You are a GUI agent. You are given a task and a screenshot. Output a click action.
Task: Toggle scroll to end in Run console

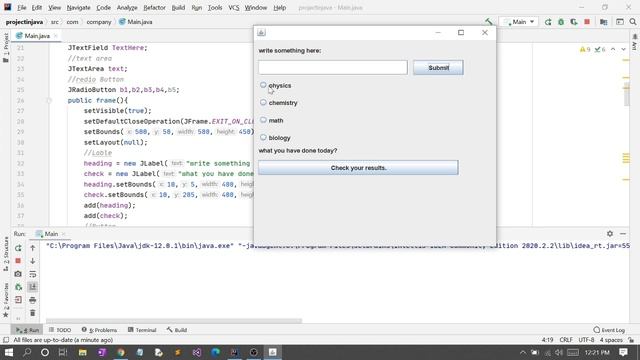[33, 287]
